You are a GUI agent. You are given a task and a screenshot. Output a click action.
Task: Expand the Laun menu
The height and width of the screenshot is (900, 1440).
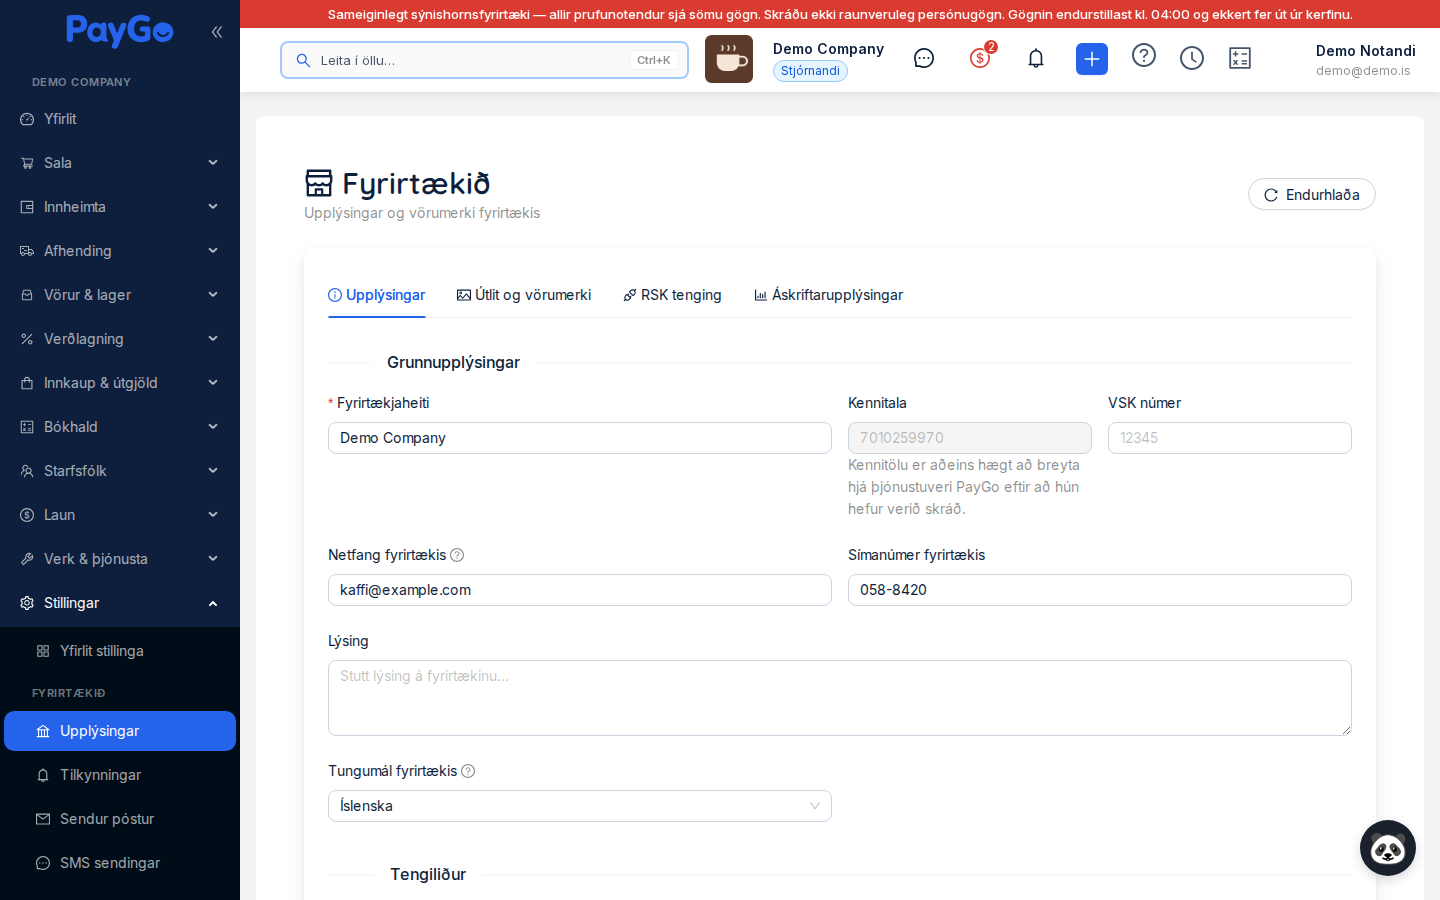click(120, 515)
